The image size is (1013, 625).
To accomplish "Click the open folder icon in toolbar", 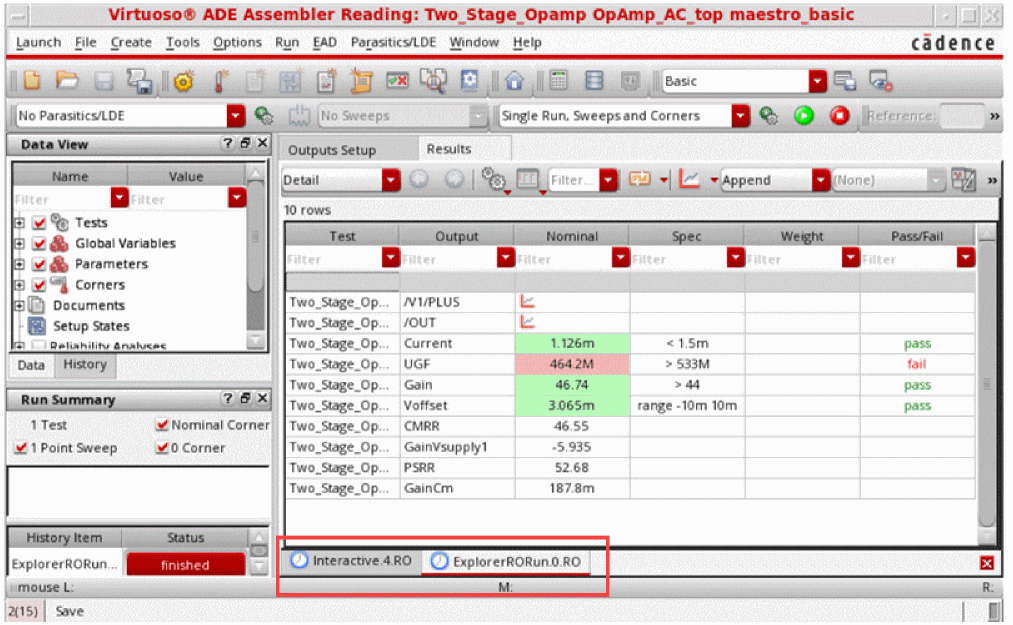I will coord(67,81).
